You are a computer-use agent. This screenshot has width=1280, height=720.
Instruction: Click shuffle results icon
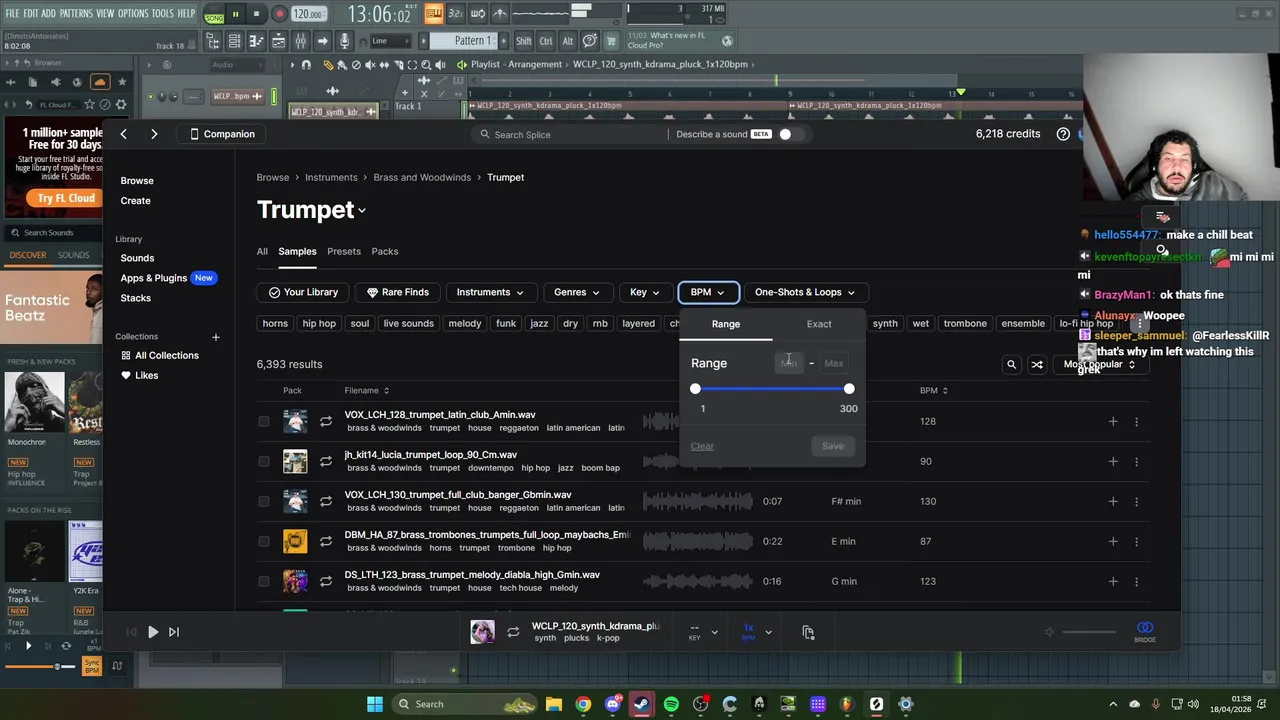click(x=1037, y=365)
